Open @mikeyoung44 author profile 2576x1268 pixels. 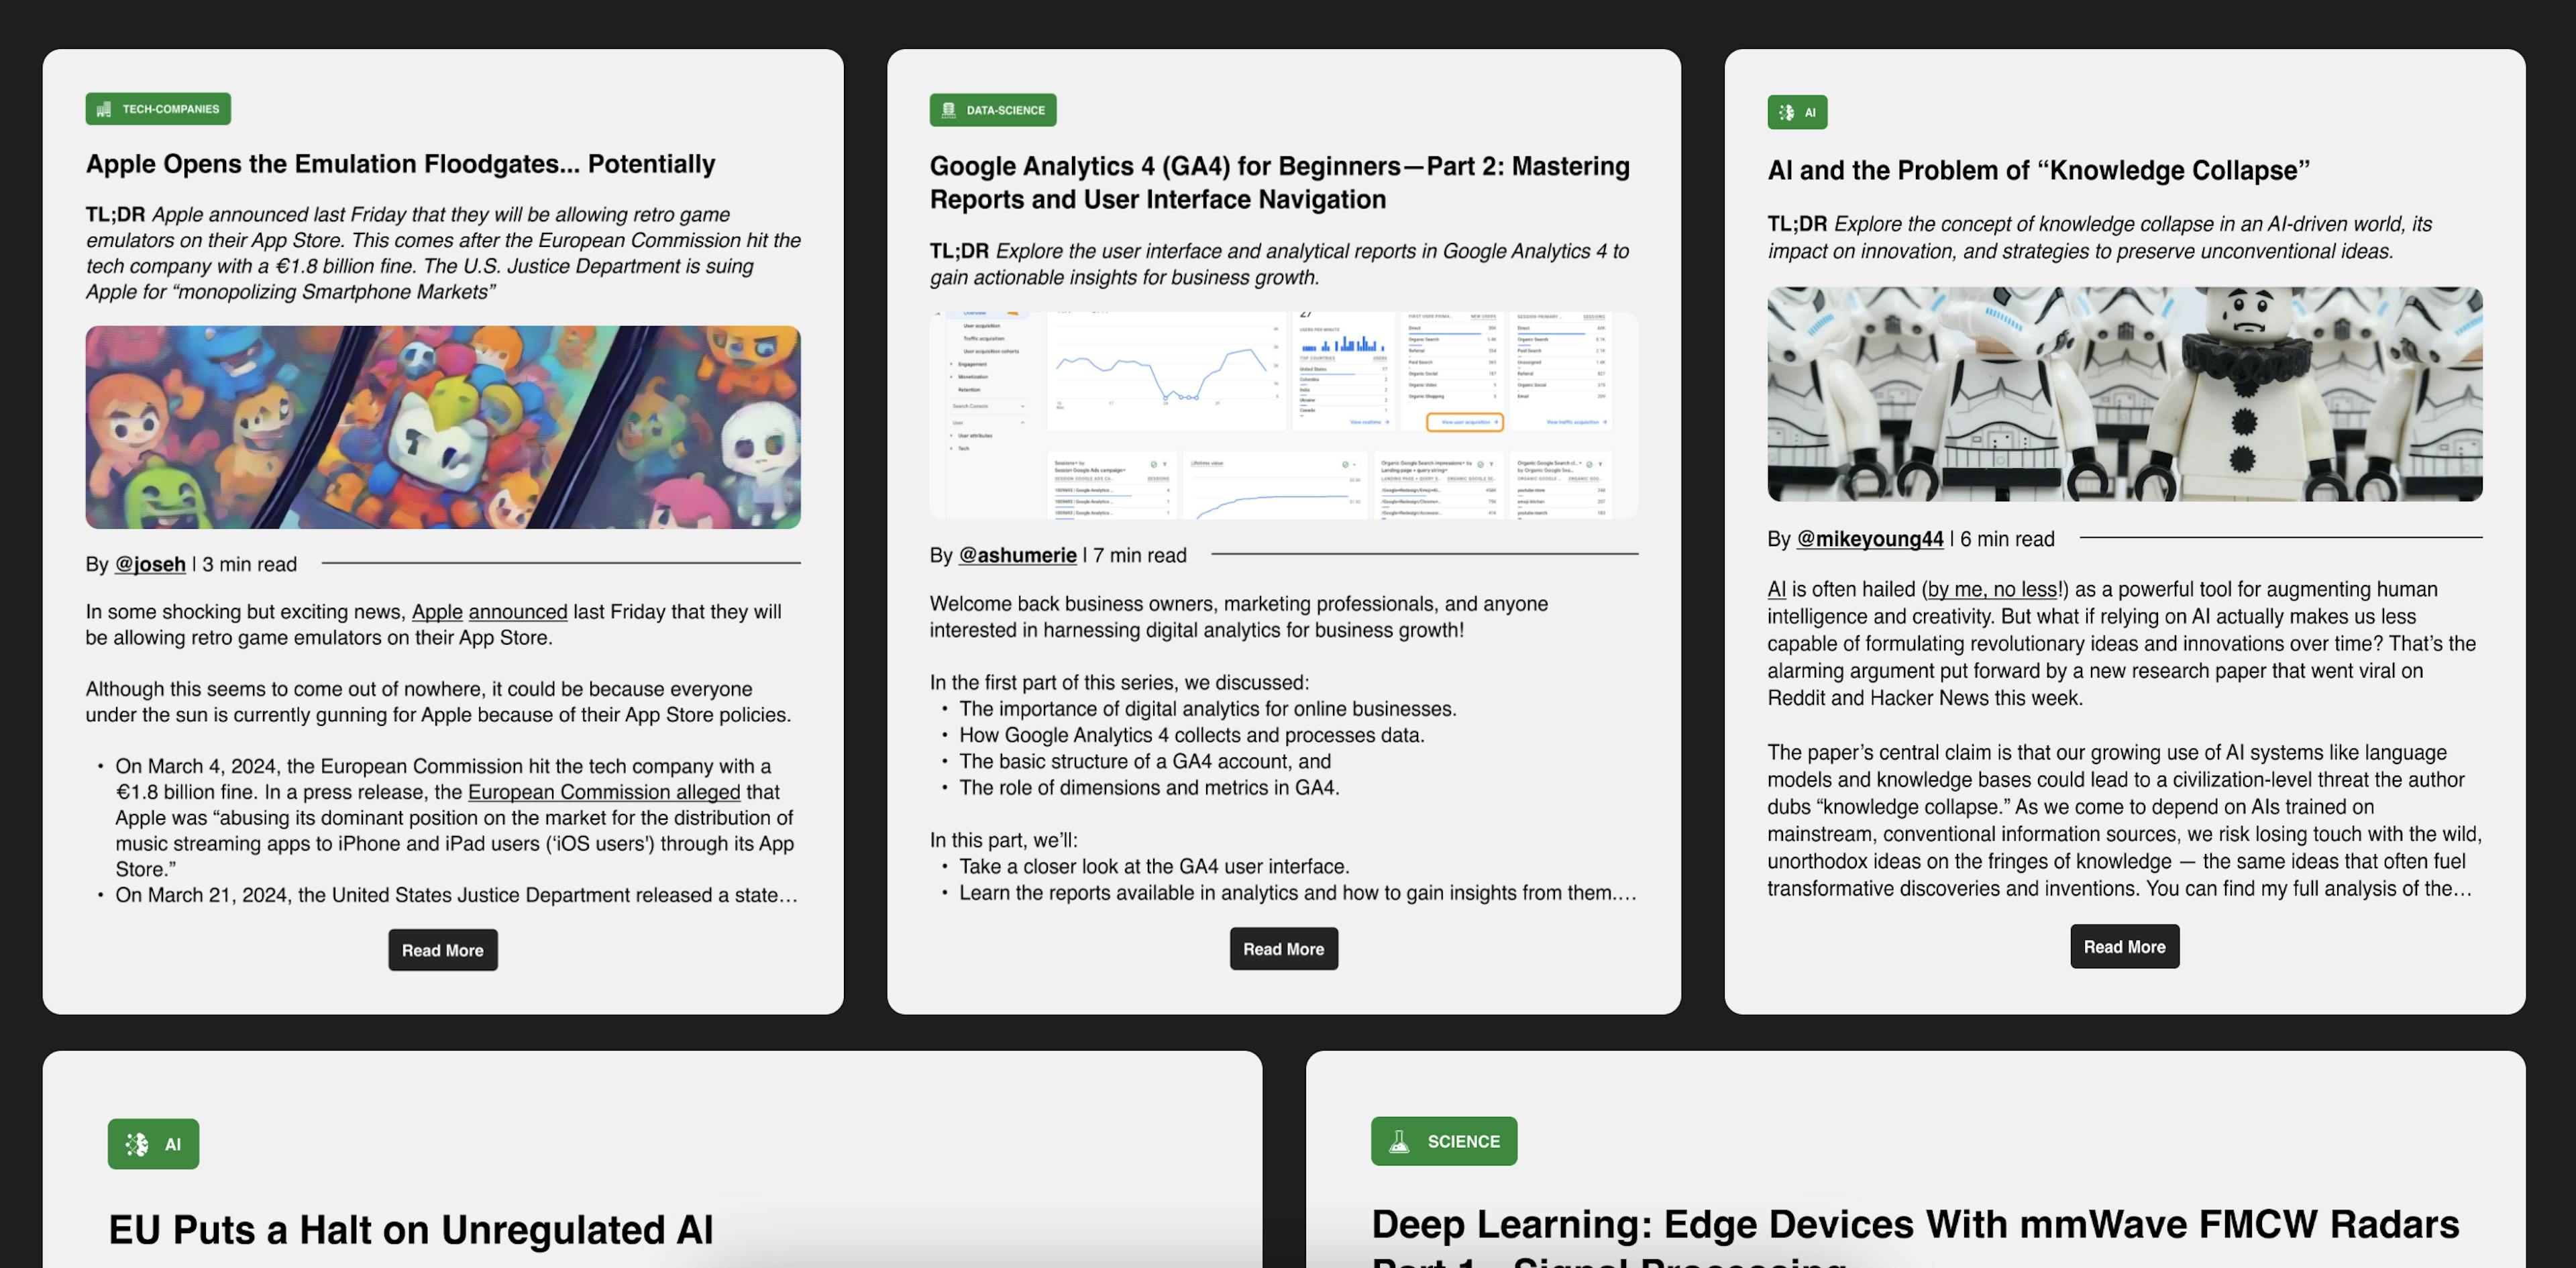[x=1869, y=539]
